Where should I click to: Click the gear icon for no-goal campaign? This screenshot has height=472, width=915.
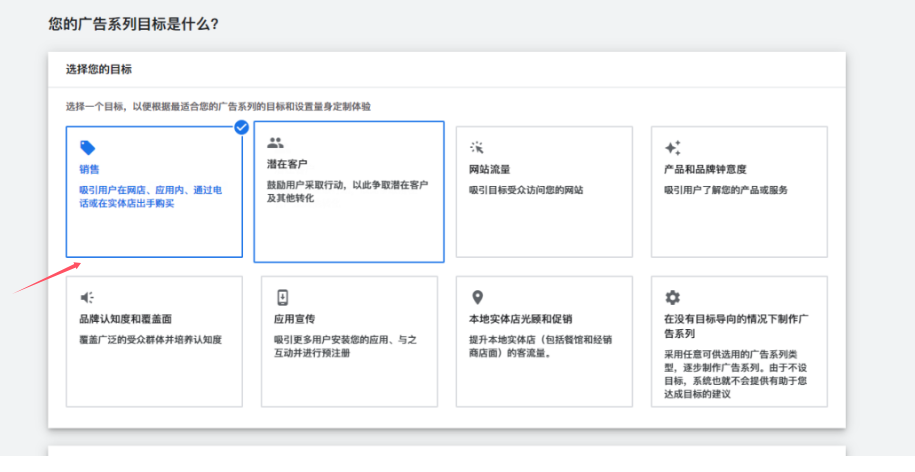(672, 297)
